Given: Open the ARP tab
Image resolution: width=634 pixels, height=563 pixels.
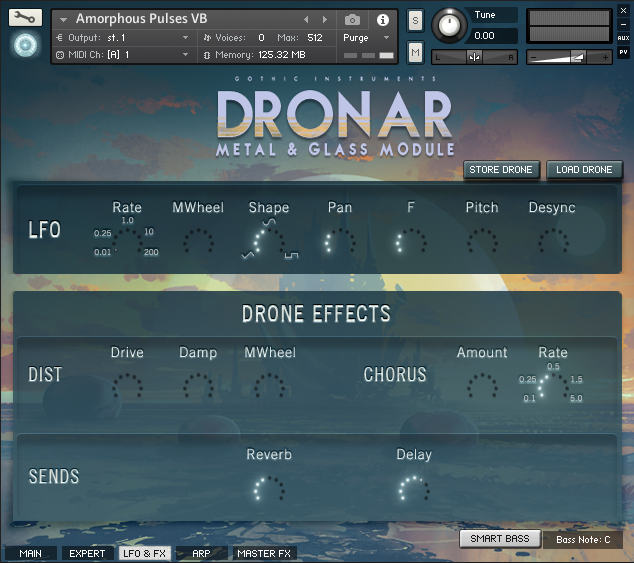Looking at the screenshot, I should click(201, 553).
